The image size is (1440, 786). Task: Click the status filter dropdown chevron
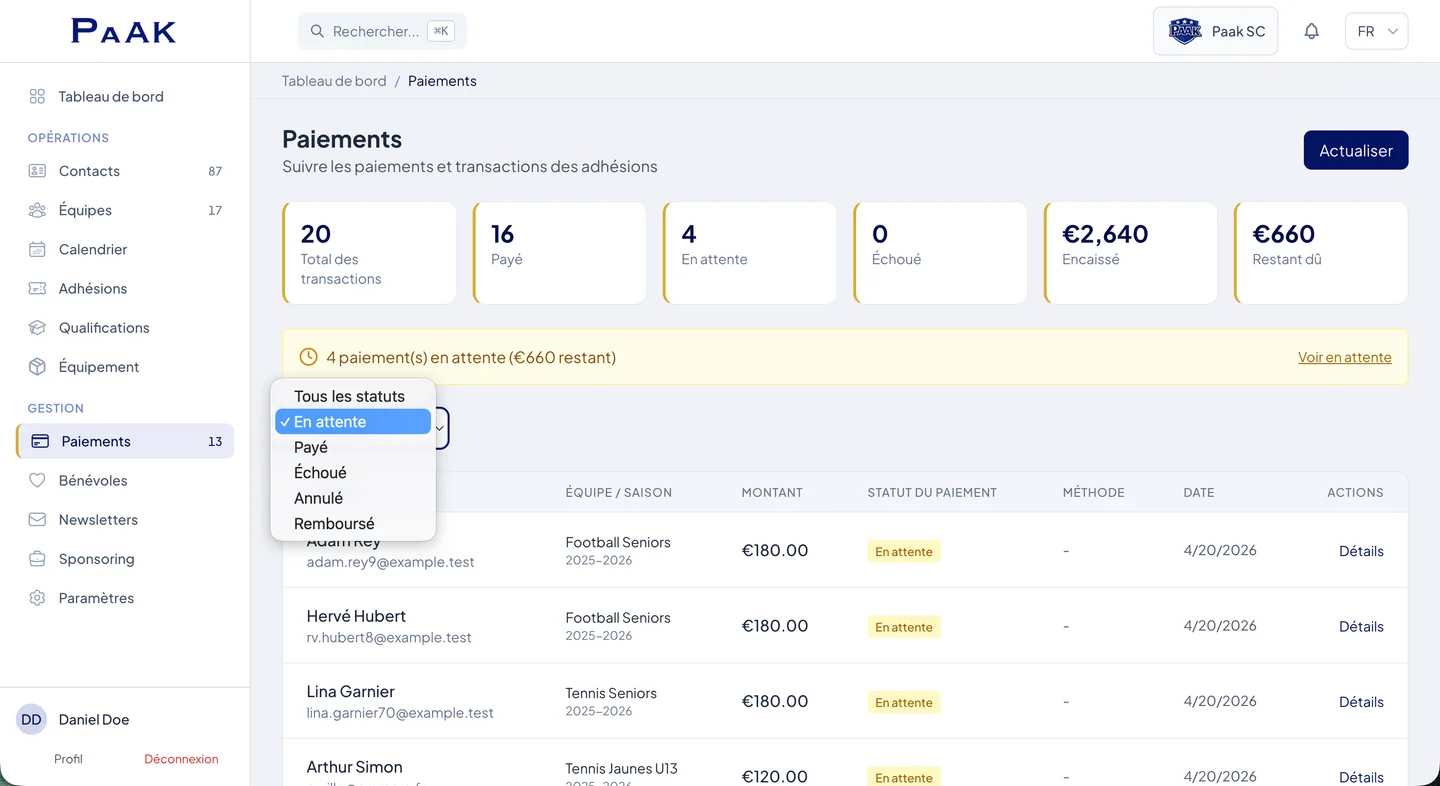tap(439, 428)
